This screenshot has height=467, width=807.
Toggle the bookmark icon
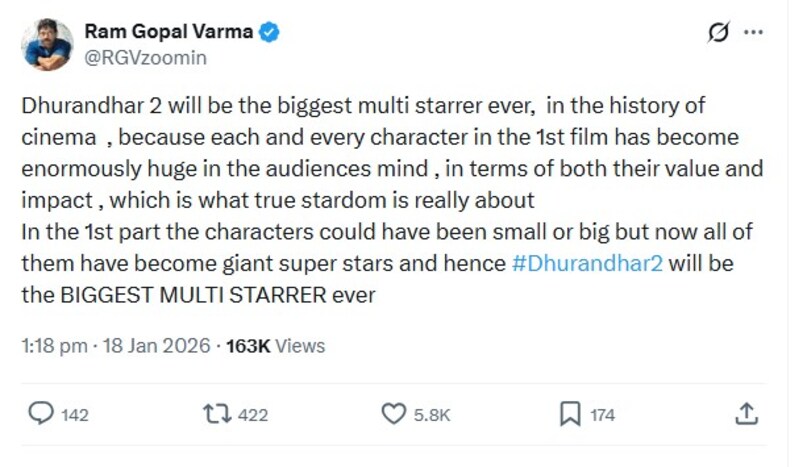pos(570,414)
